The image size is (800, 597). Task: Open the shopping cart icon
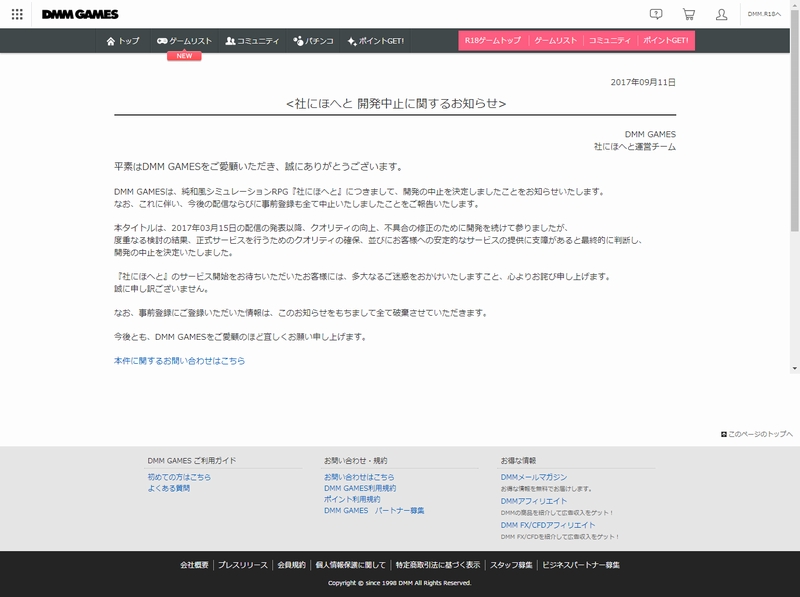tap(689, 14)
